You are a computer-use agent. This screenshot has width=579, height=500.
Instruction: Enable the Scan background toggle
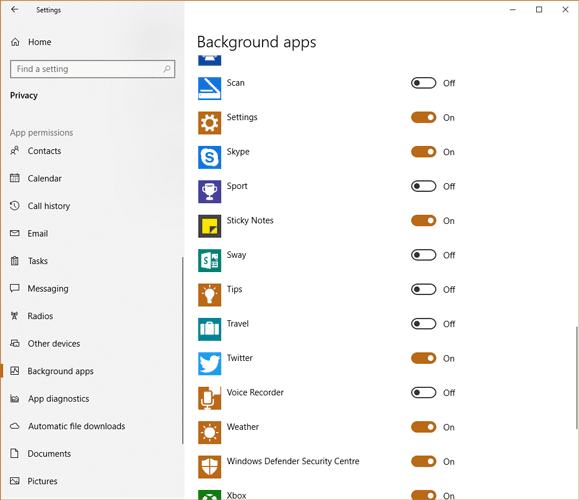[x=424, y=83]
